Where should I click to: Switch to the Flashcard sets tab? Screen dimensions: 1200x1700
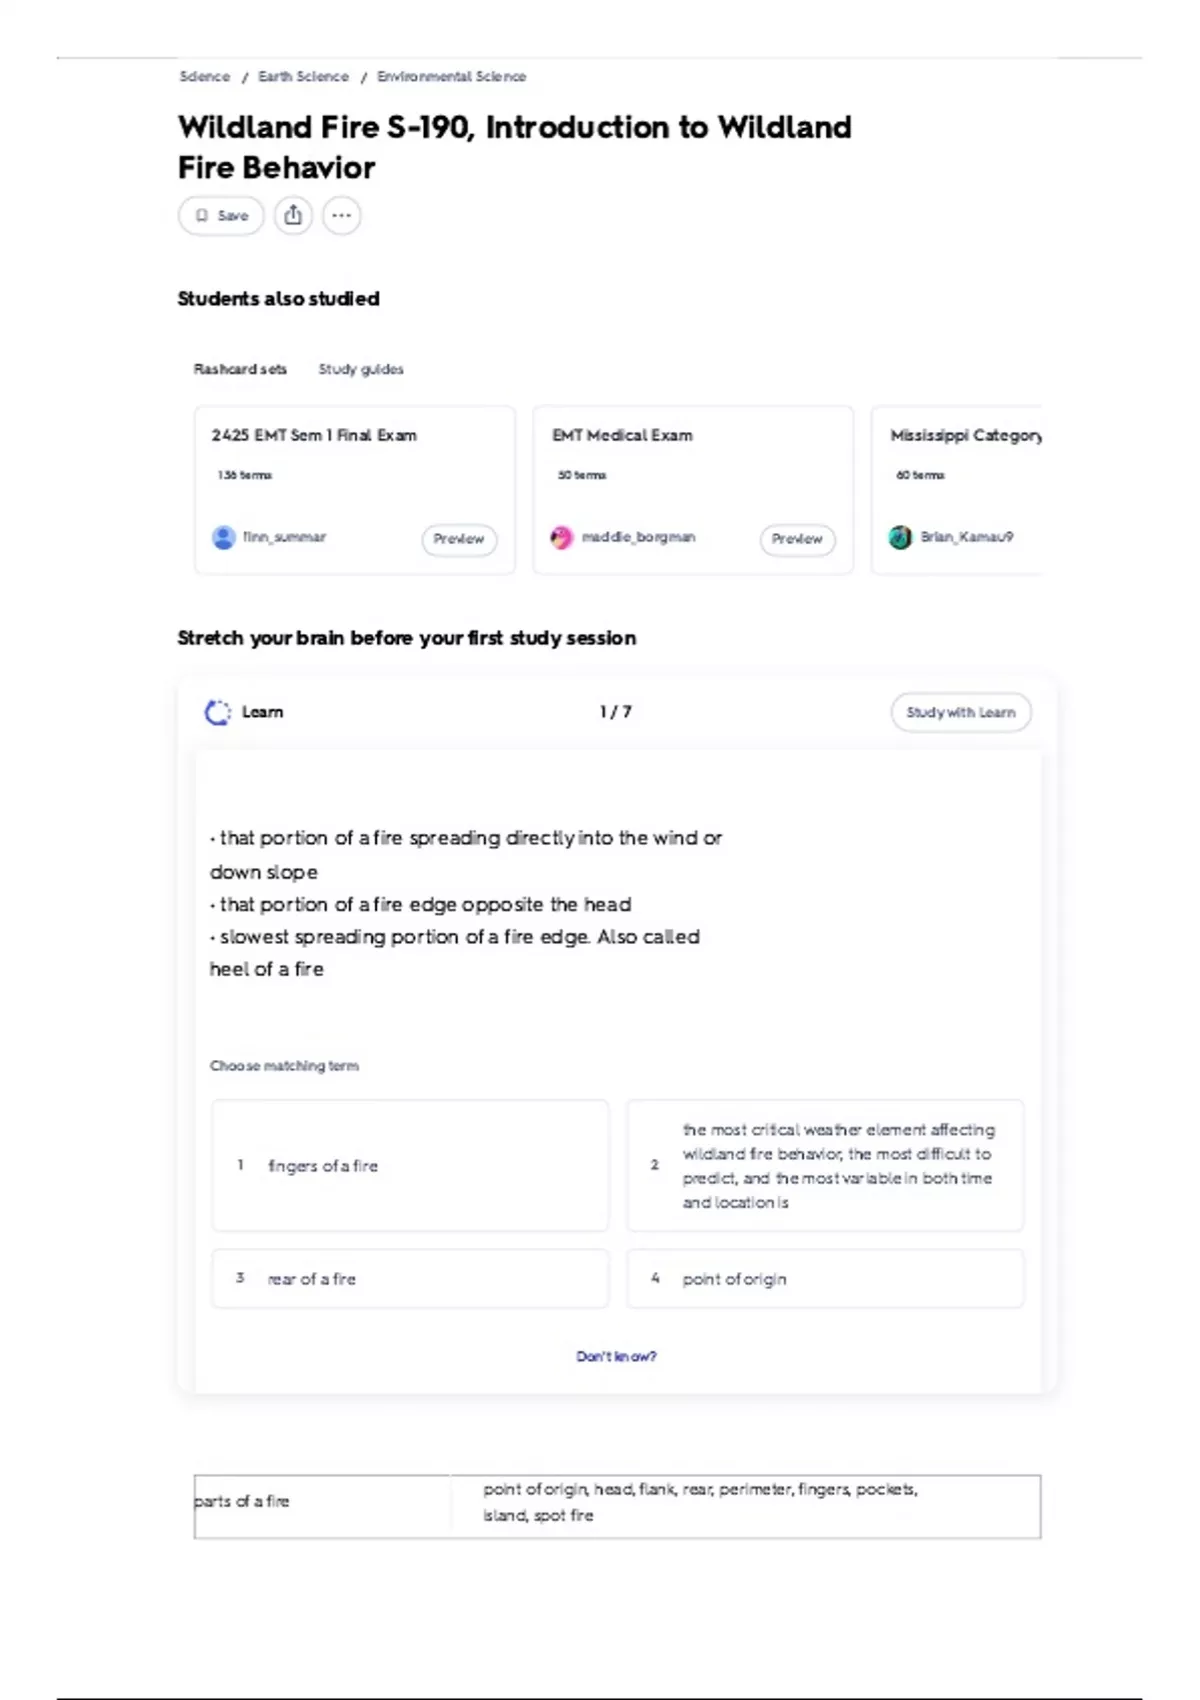click(x=240, y=369)
